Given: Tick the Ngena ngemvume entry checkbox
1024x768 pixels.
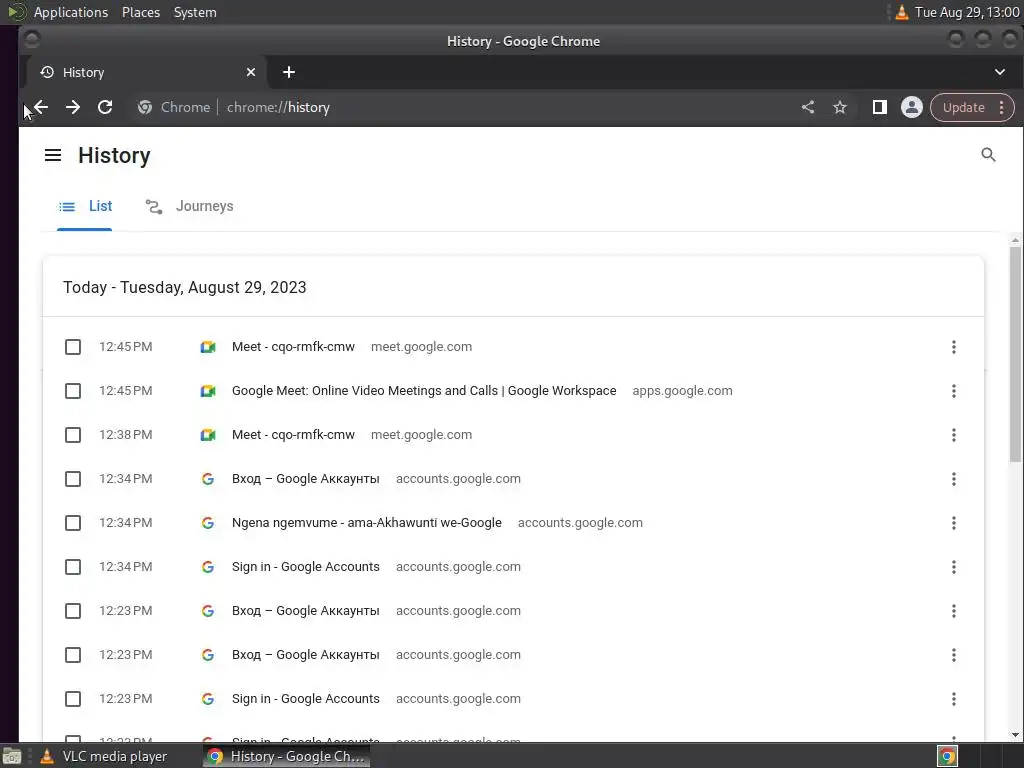Looking at the screenshot, I should (x=73, y=523).
